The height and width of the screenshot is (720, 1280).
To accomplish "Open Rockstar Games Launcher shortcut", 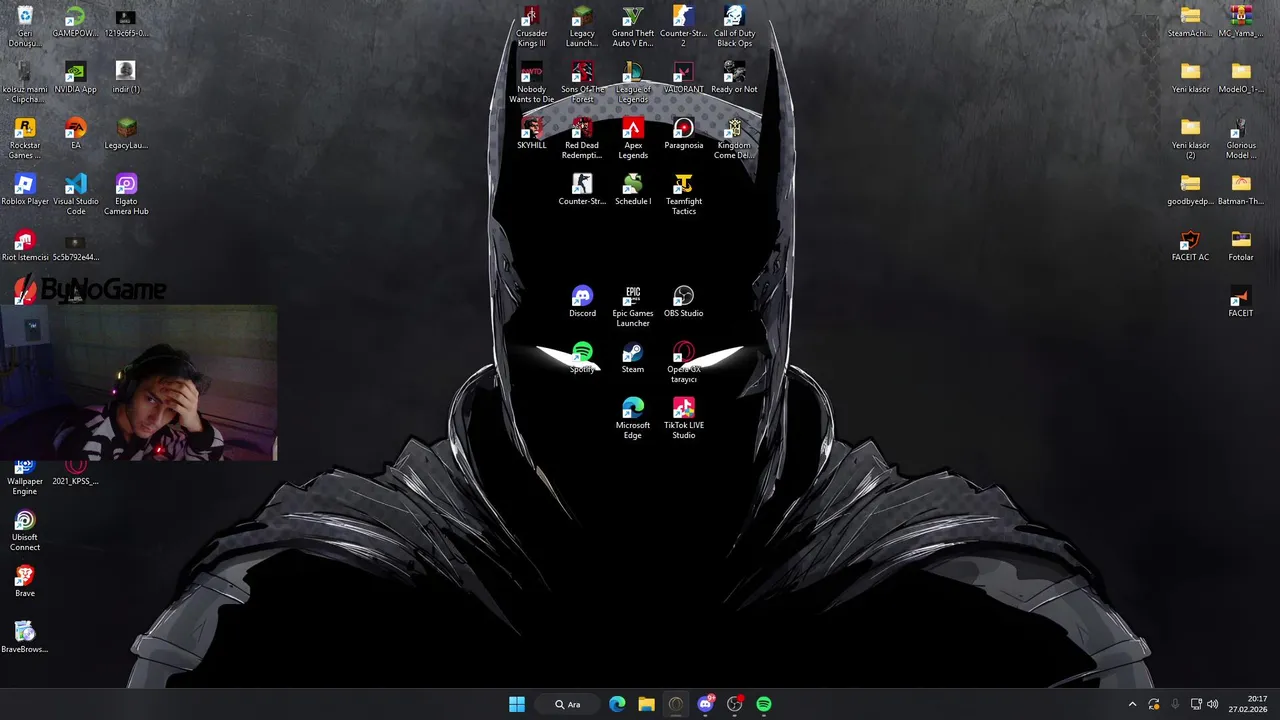I will [x=25, y=138].
